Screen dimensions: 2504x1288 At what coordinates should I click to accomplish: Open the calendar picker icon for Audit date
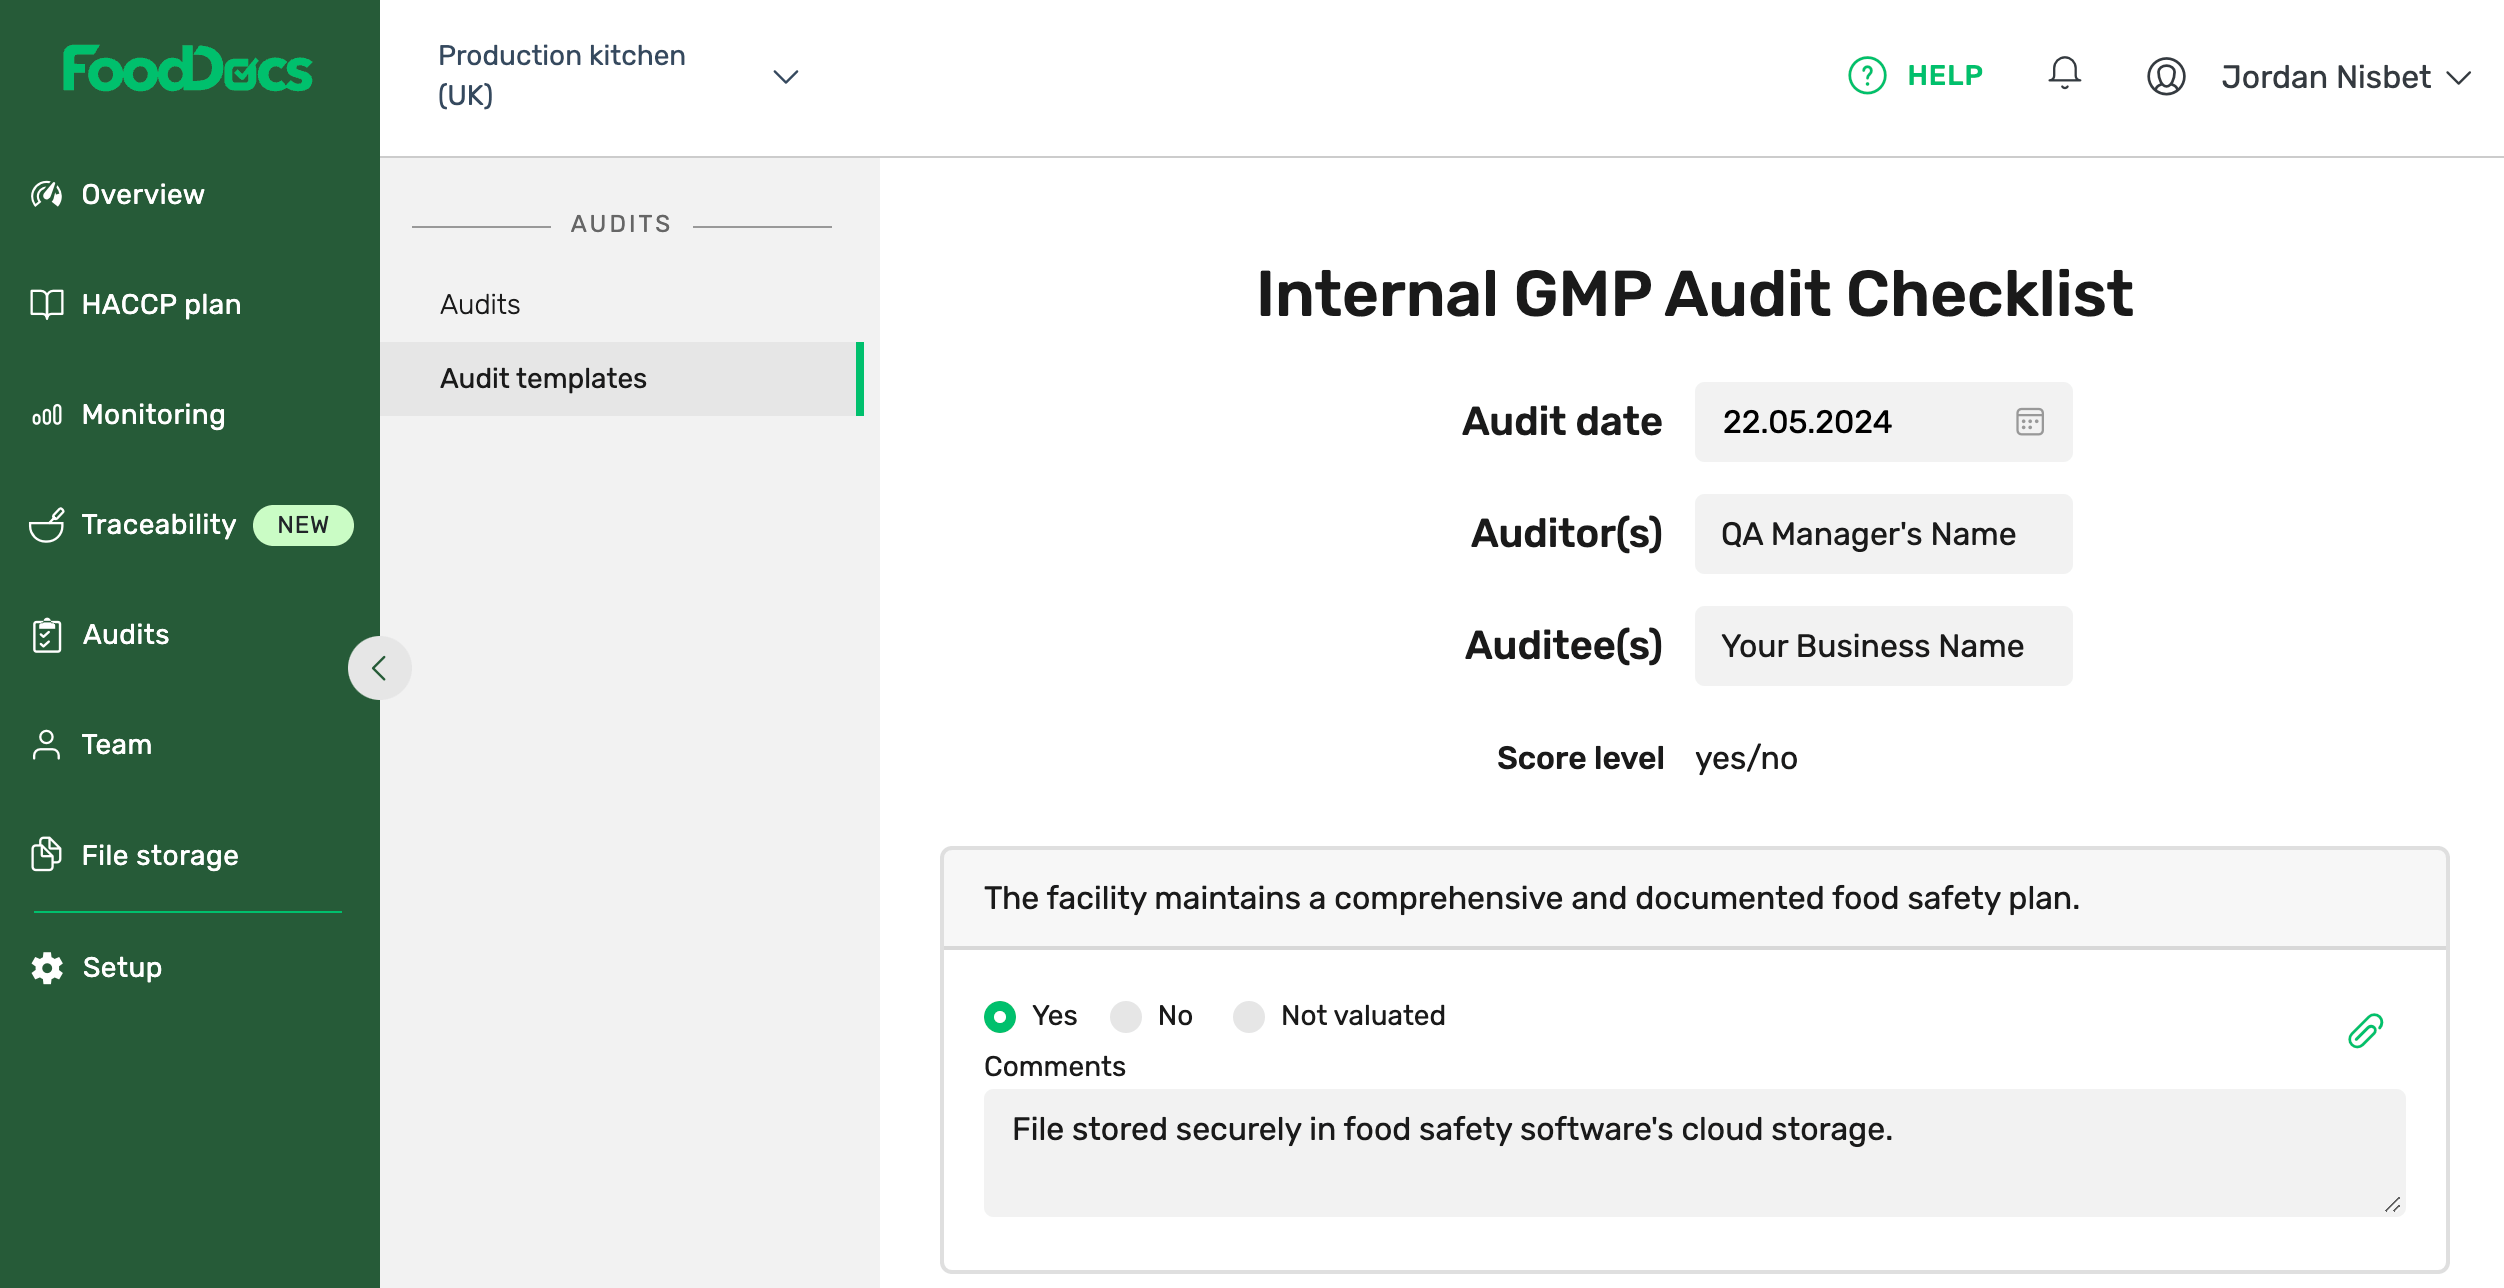pos(2029,422)
